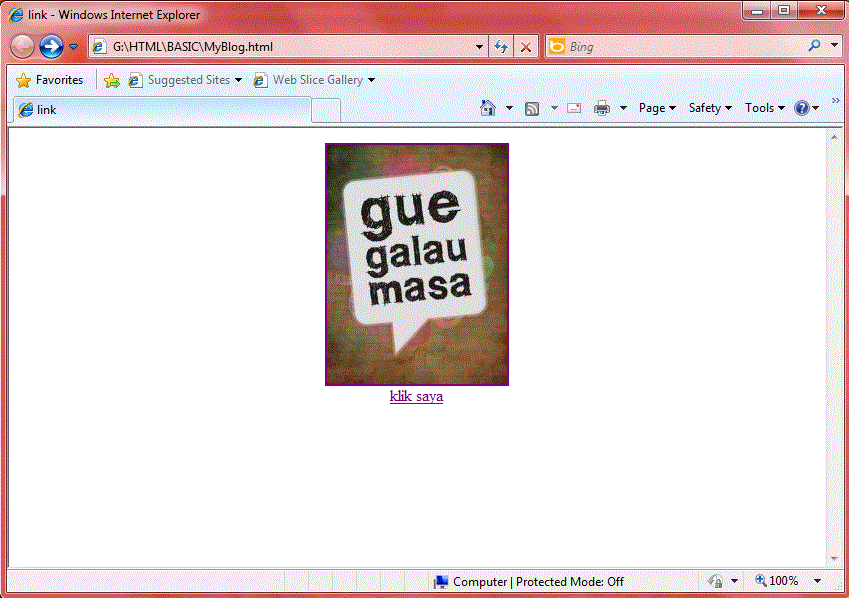Click the 100% zoom level button
The width and height of the screenshot is (849, 598).
[777, 581]
